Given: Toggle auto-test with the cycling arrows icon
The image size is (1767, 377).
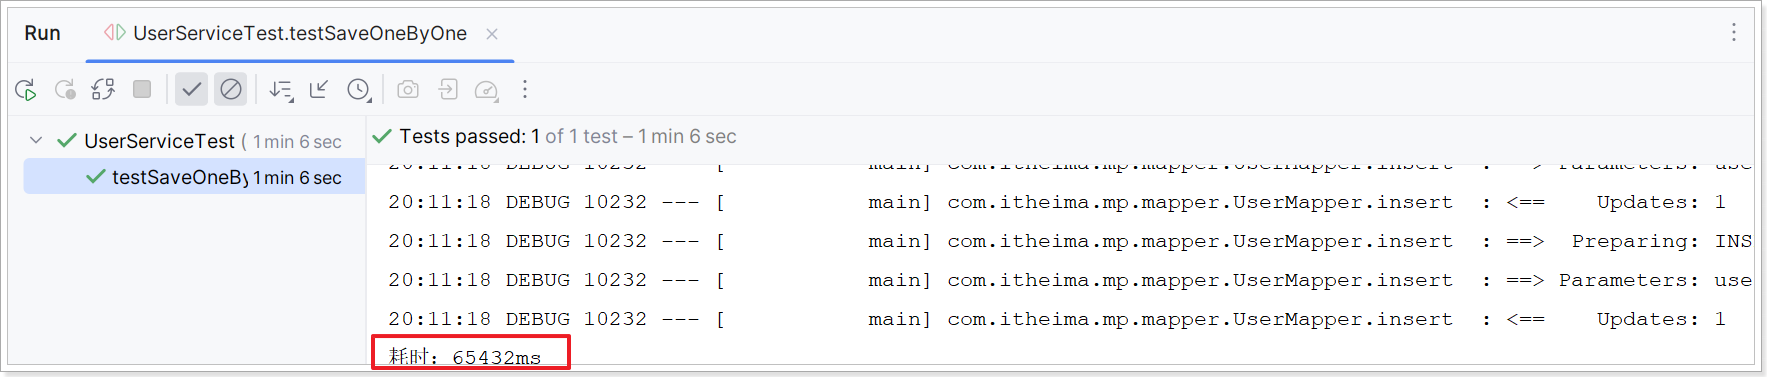Looking at the screenshot, I should (103, 90).
